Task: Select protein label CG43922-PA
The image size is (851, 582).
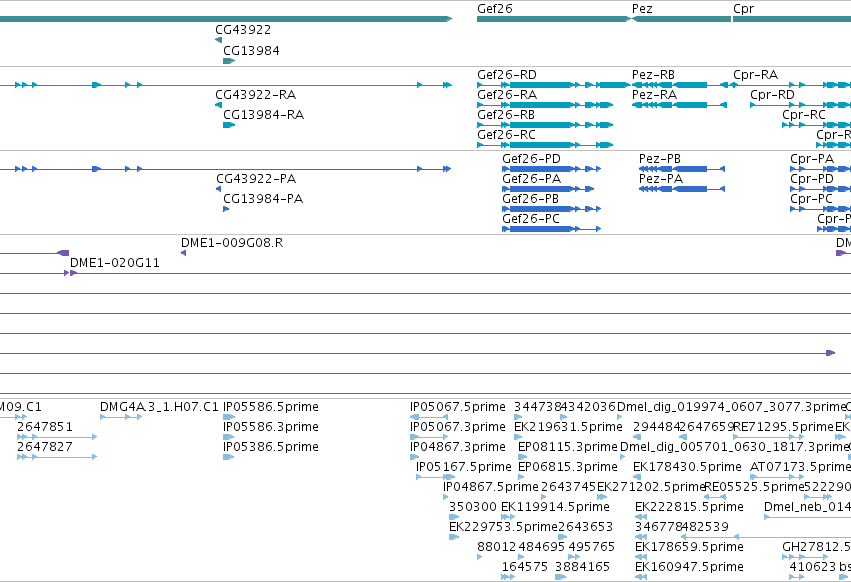Action: coord(256,179)
